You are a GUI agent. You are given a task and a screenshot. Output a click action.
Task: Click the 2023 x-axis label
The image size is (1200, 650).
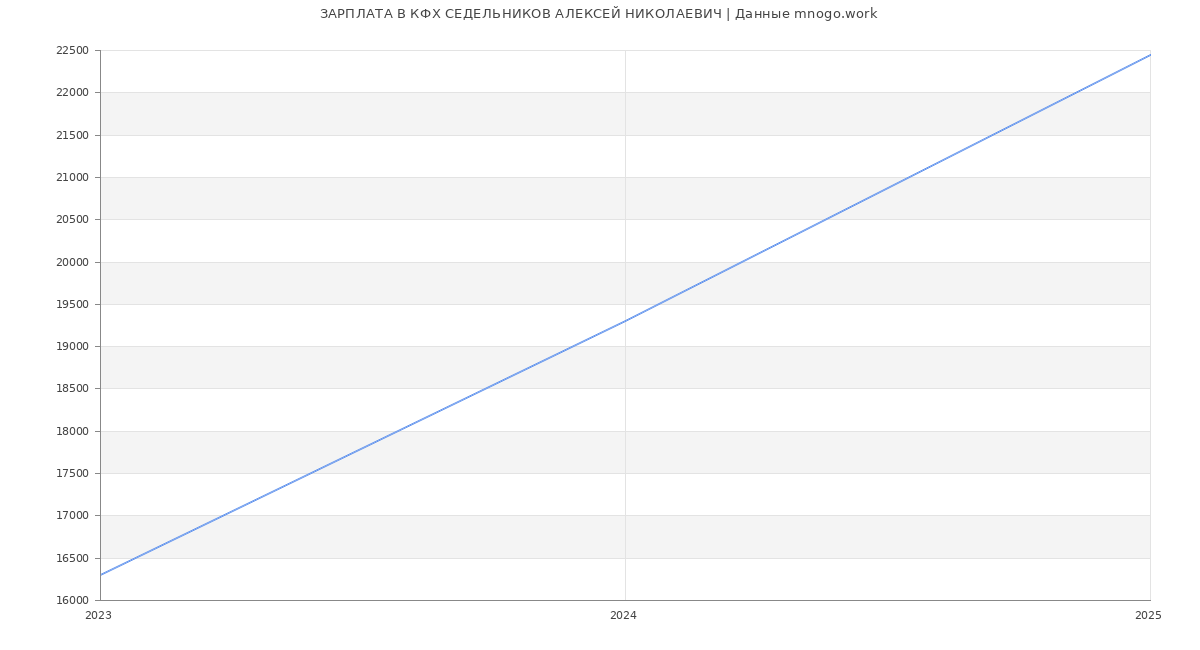pyautogui.click(x=98, y=616)
